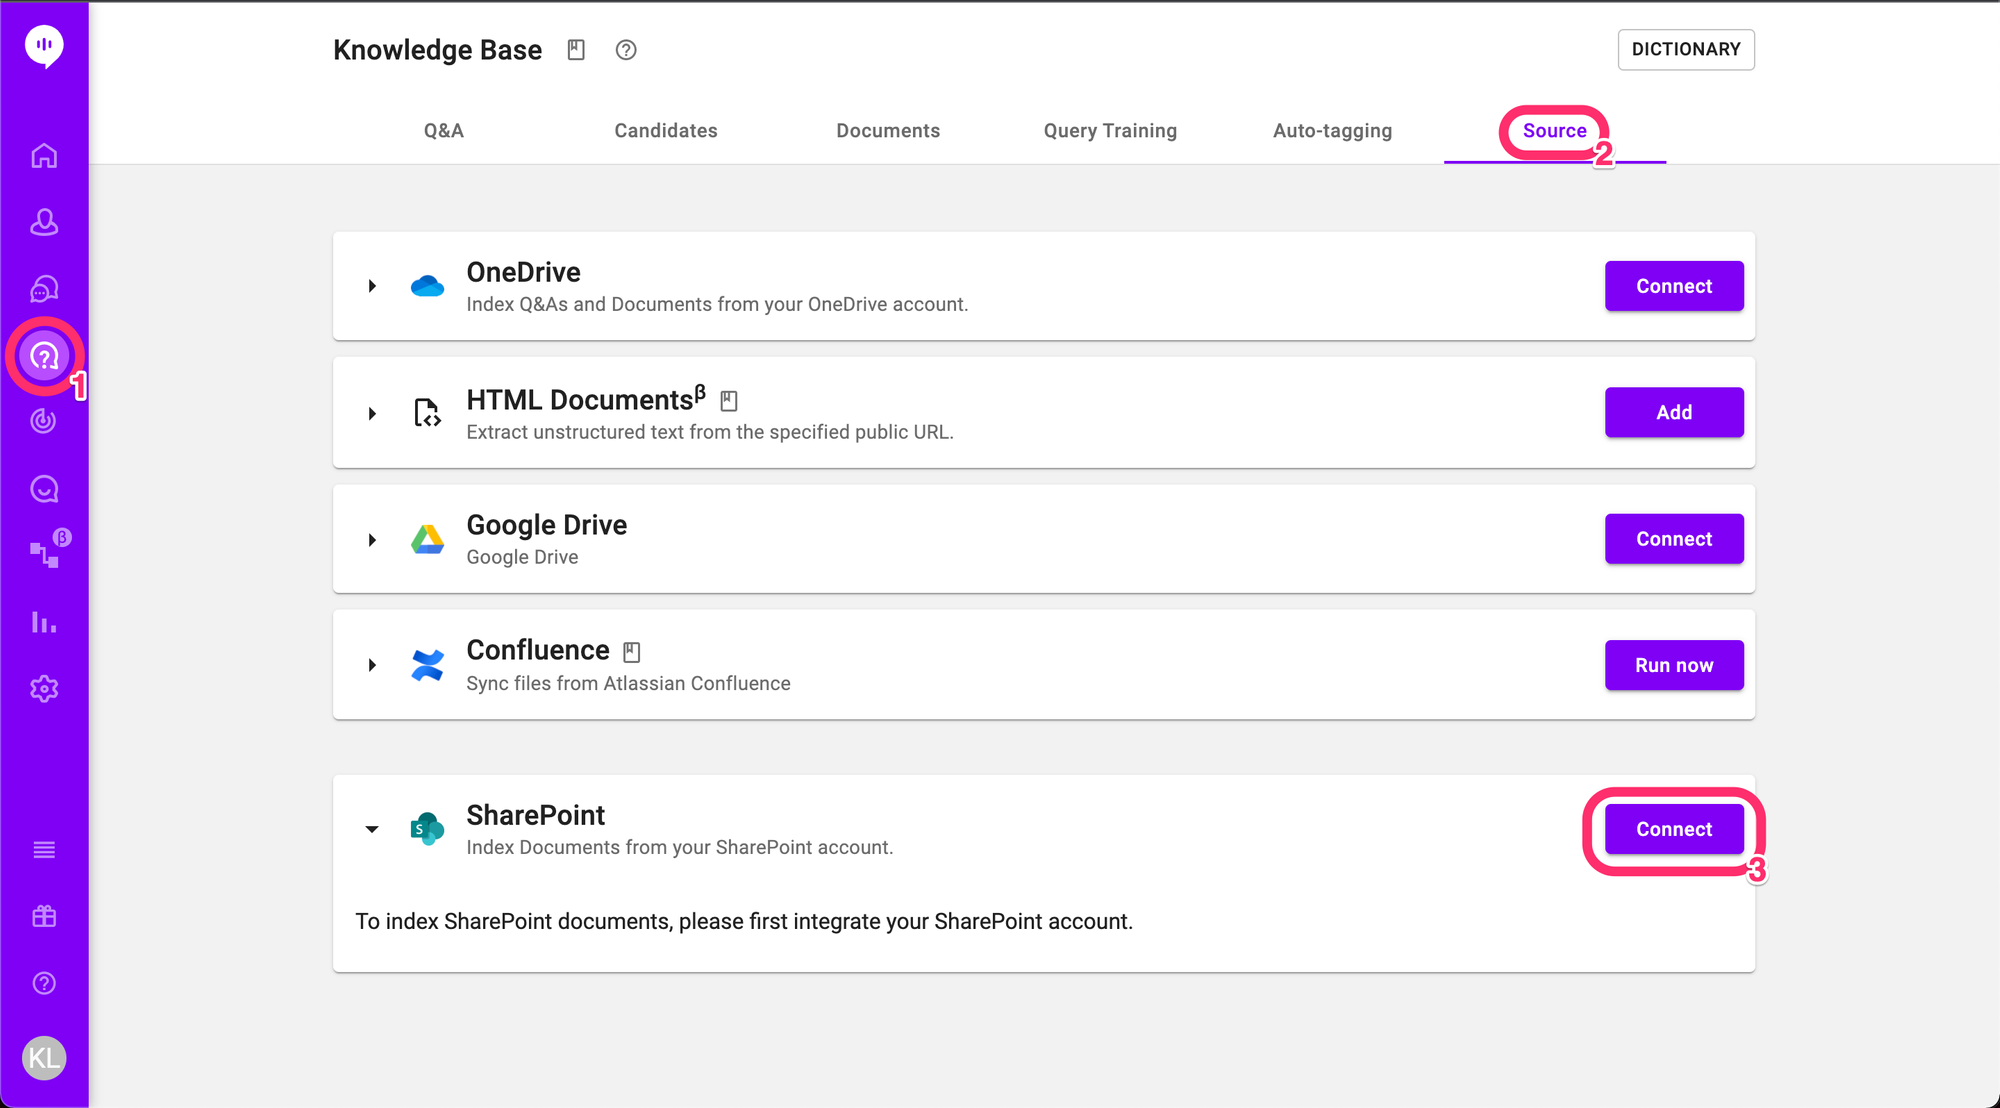Image resolution: width=2000 pixels, height=1108 pixels.
Task: Open the Home panel in the sidebar
Action: click(44, 156)
